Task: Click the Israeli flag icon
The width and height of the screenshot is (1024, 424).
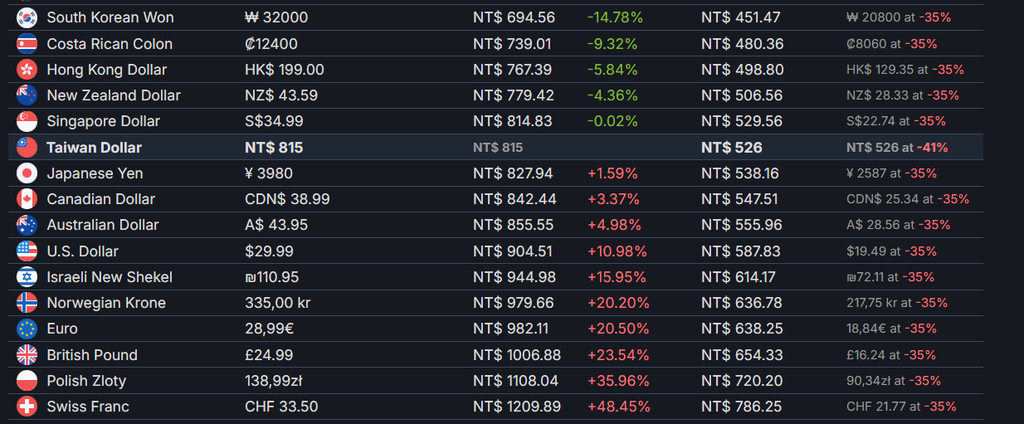Action: tap(27, 277)
